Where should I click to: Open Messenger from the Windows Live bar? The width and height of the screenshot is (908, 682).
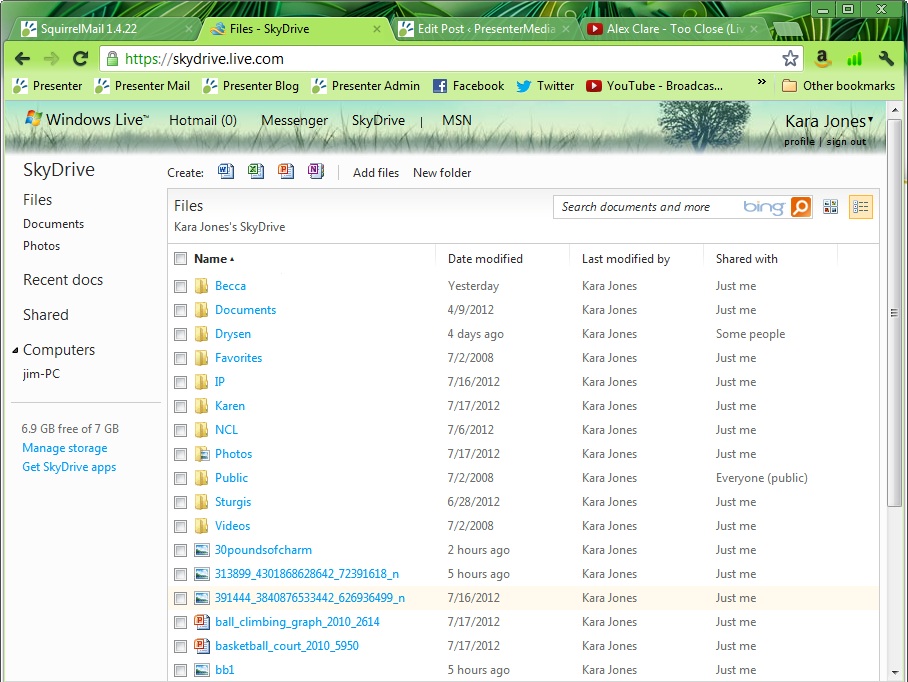tap(294, 120)
